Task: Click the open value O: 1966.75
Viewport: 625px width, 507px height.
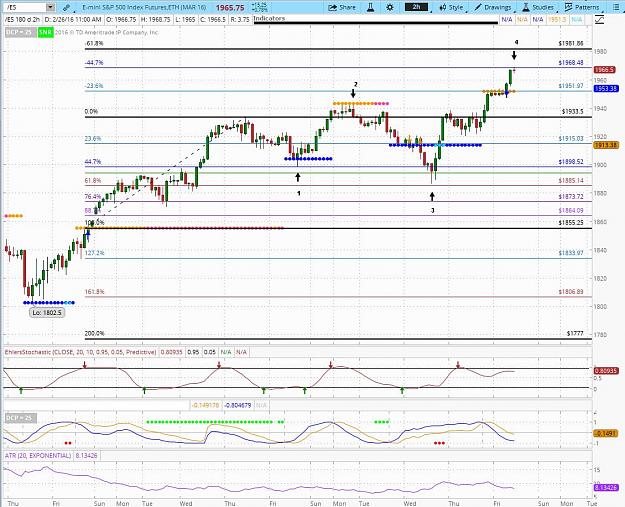Action: pos(122,19)
